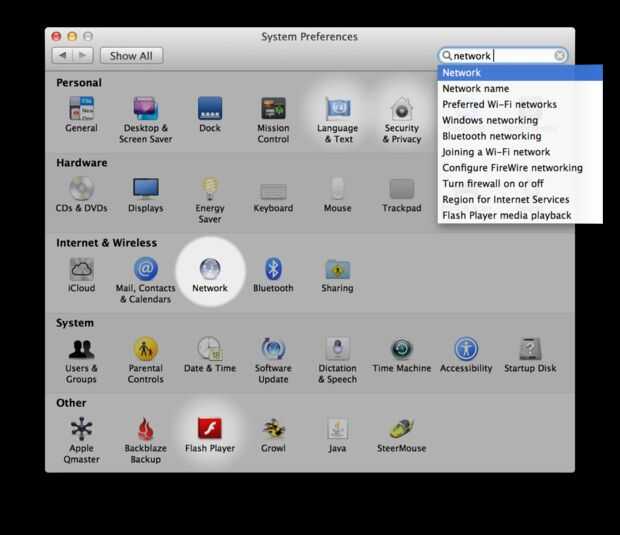
Task: Select 'Turn firewall on or off' suggestion
Action: (x=520, y=183)
